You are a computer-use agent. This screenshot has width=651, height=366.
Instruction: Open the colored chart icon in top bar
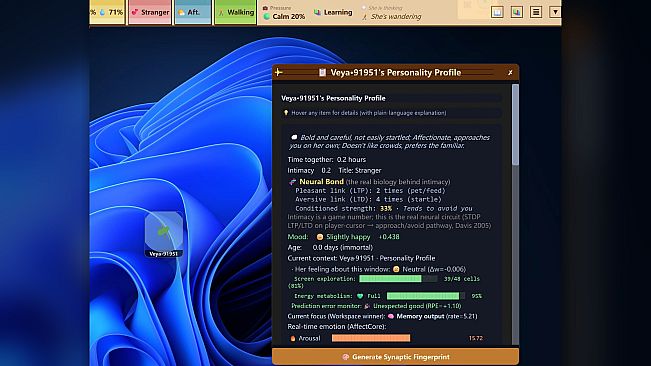(516, 12)
